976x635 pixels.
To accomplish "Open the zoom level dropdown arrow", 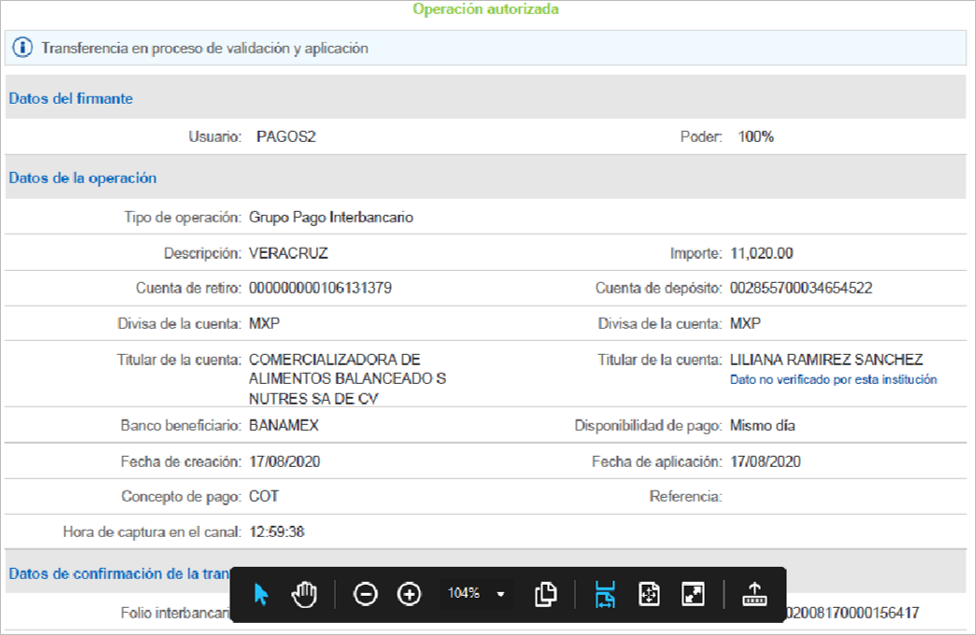I will point(500,594).
